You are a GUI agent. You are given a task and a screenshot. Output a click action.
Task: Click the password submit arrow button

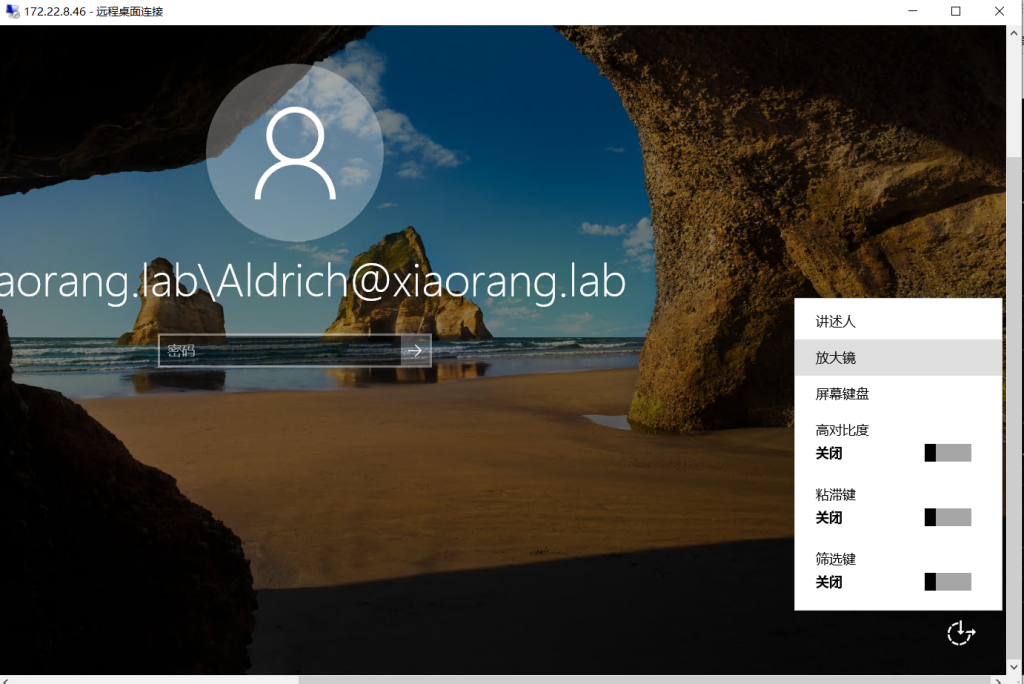coord(416,351)
